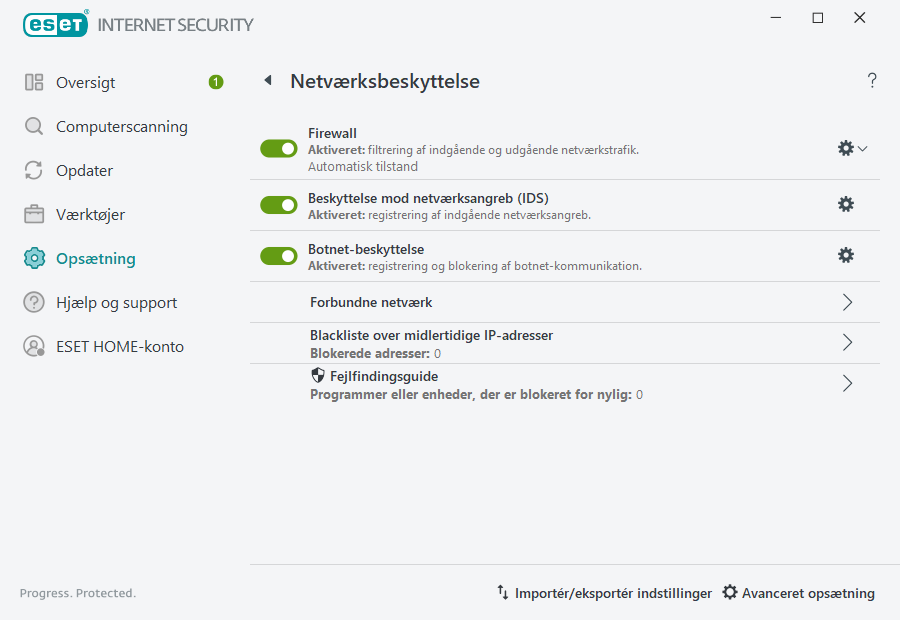Image resolution: width=900 pixels, height=620 pixels.
Task: Click the help question mark icon
Action: (871, 80)
